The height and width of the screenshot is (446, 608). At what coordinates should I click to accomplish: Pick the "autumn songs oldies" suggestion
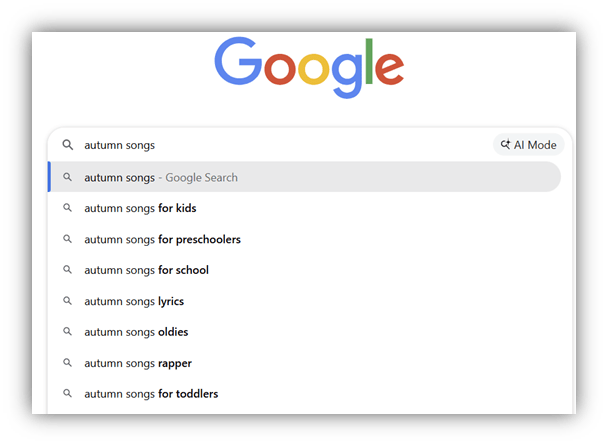pos(136,332)
